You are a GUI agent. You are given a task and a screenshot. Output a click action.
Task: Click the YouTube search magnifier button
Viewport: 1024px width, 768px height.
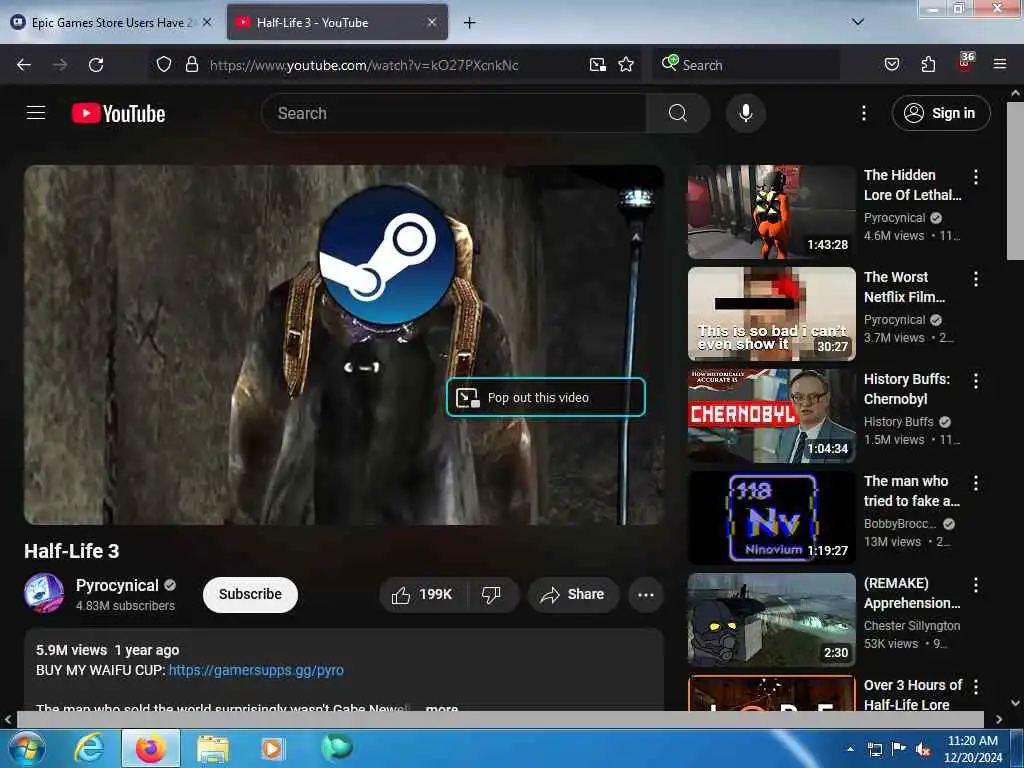click(x=678, y=113)
